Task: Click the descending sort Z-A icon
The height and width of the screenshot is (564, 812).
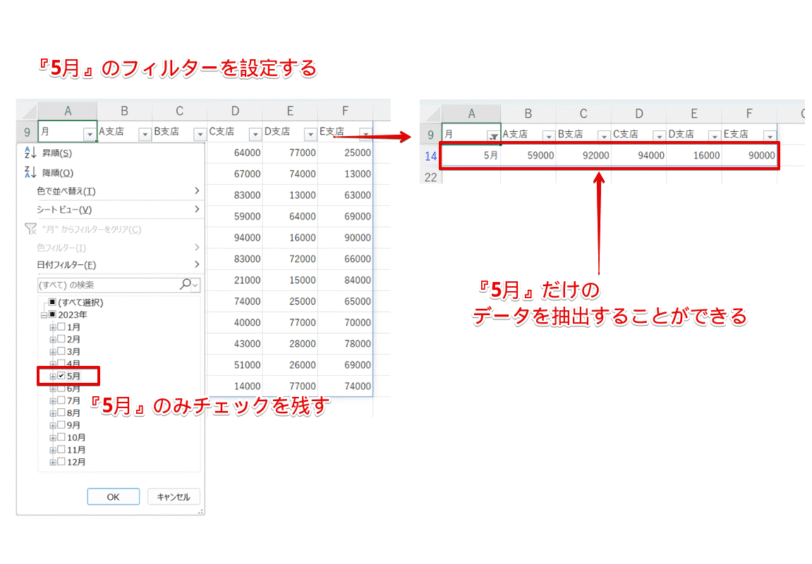Action: tap(30, 172)
